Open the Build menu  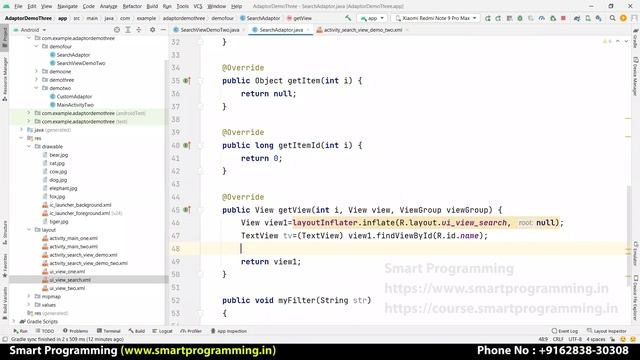(x=152, y=6)
